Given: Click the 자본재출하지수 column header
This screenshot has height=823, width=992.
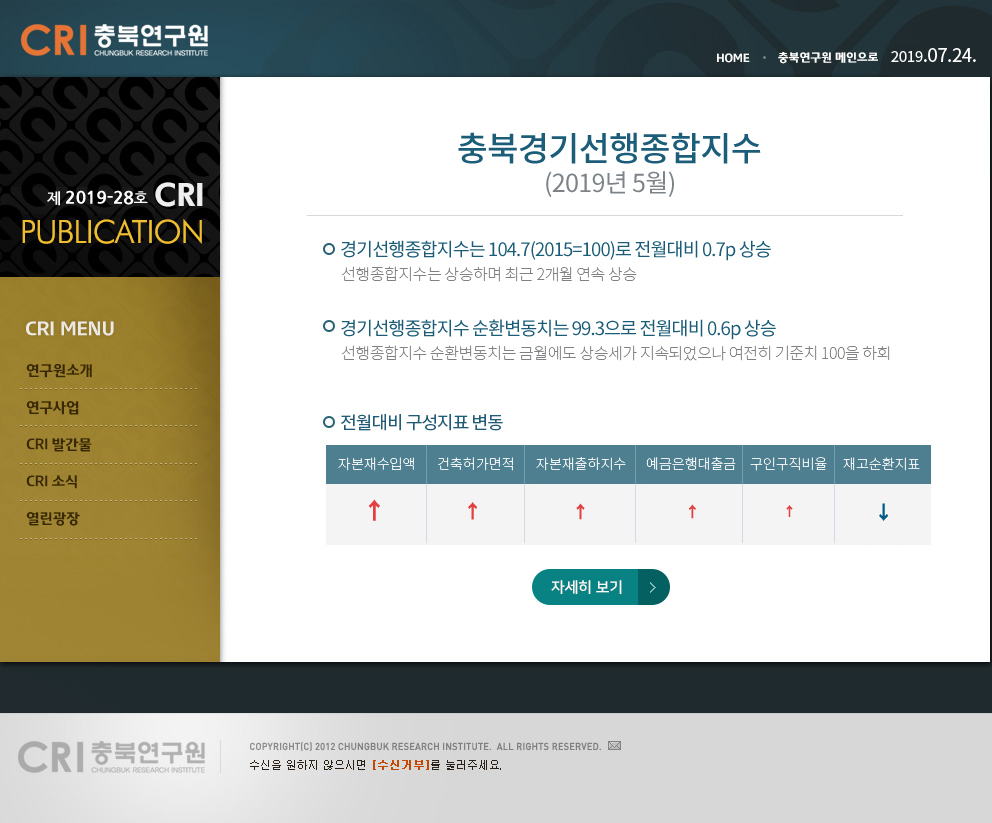Looking at the screenshot, I should pyautogui.click(x=580, y=464).
